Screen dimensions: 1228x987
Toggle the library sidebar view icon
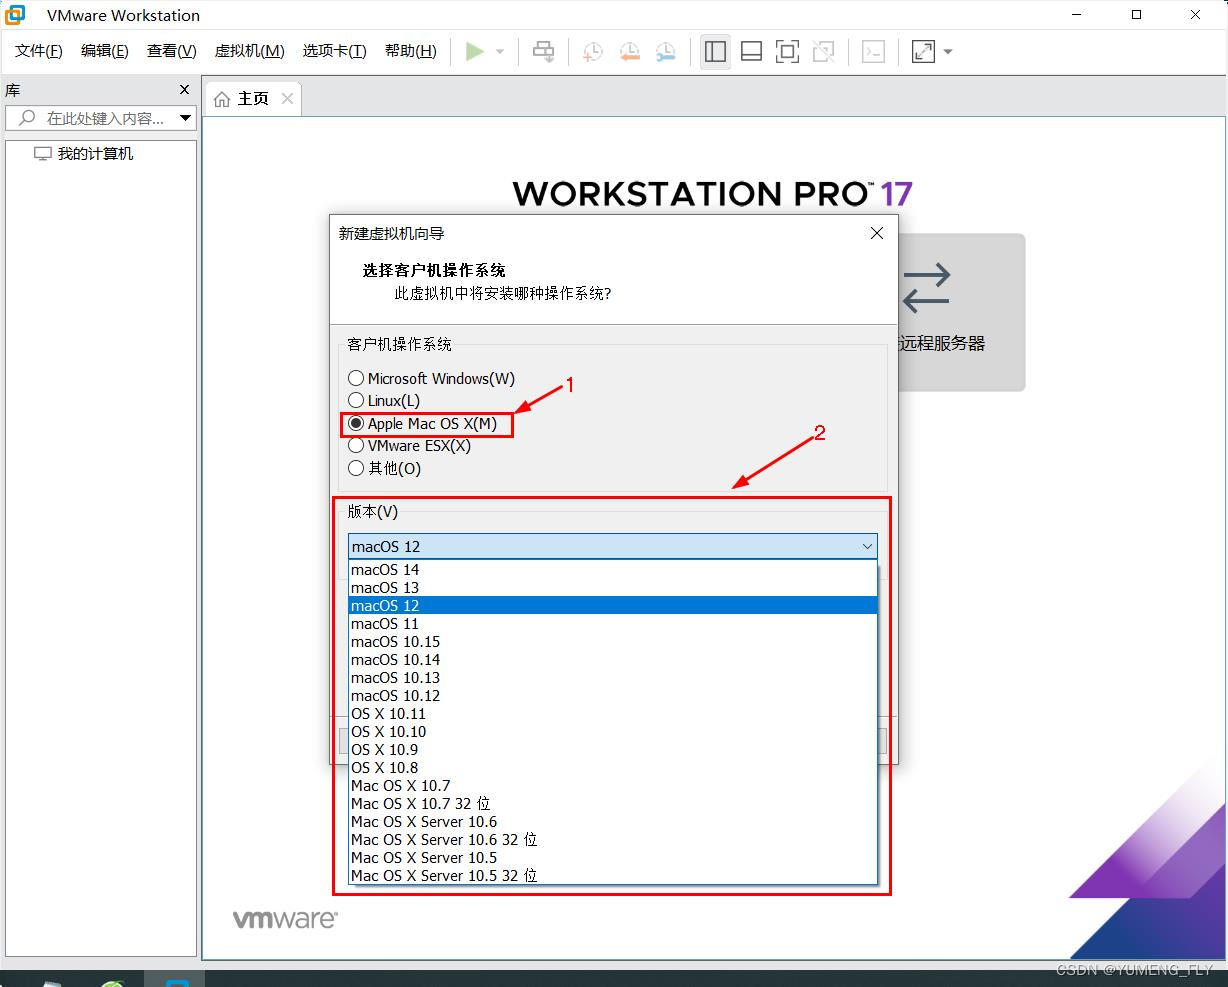[x=715, y=51]
